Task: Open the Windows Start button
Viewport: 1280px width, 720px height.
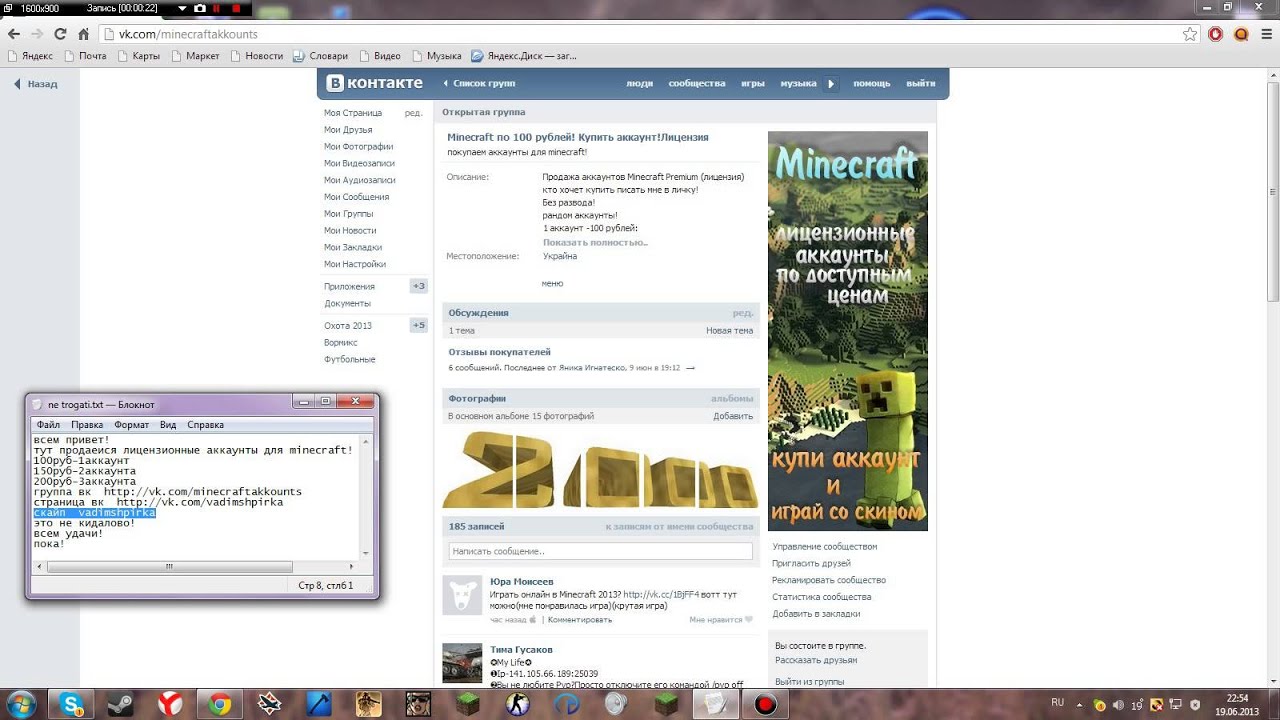Action: [20, 704]
